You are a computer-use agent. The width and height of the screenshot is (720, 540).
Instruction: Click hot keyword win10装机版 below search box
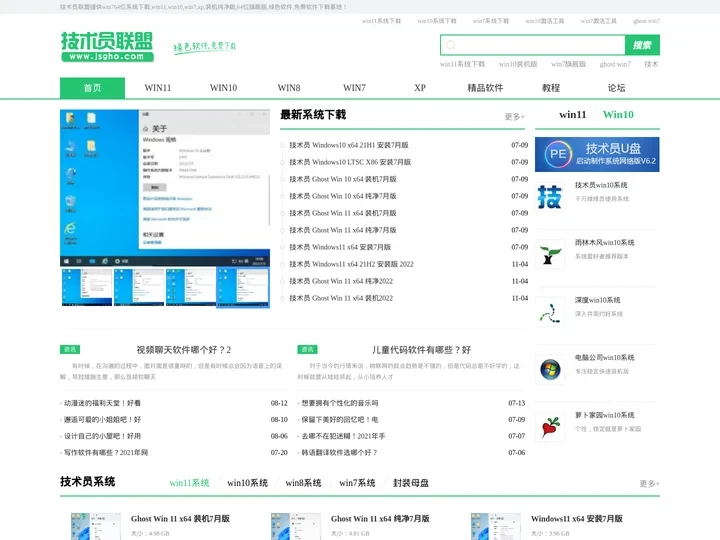point(518,64)
